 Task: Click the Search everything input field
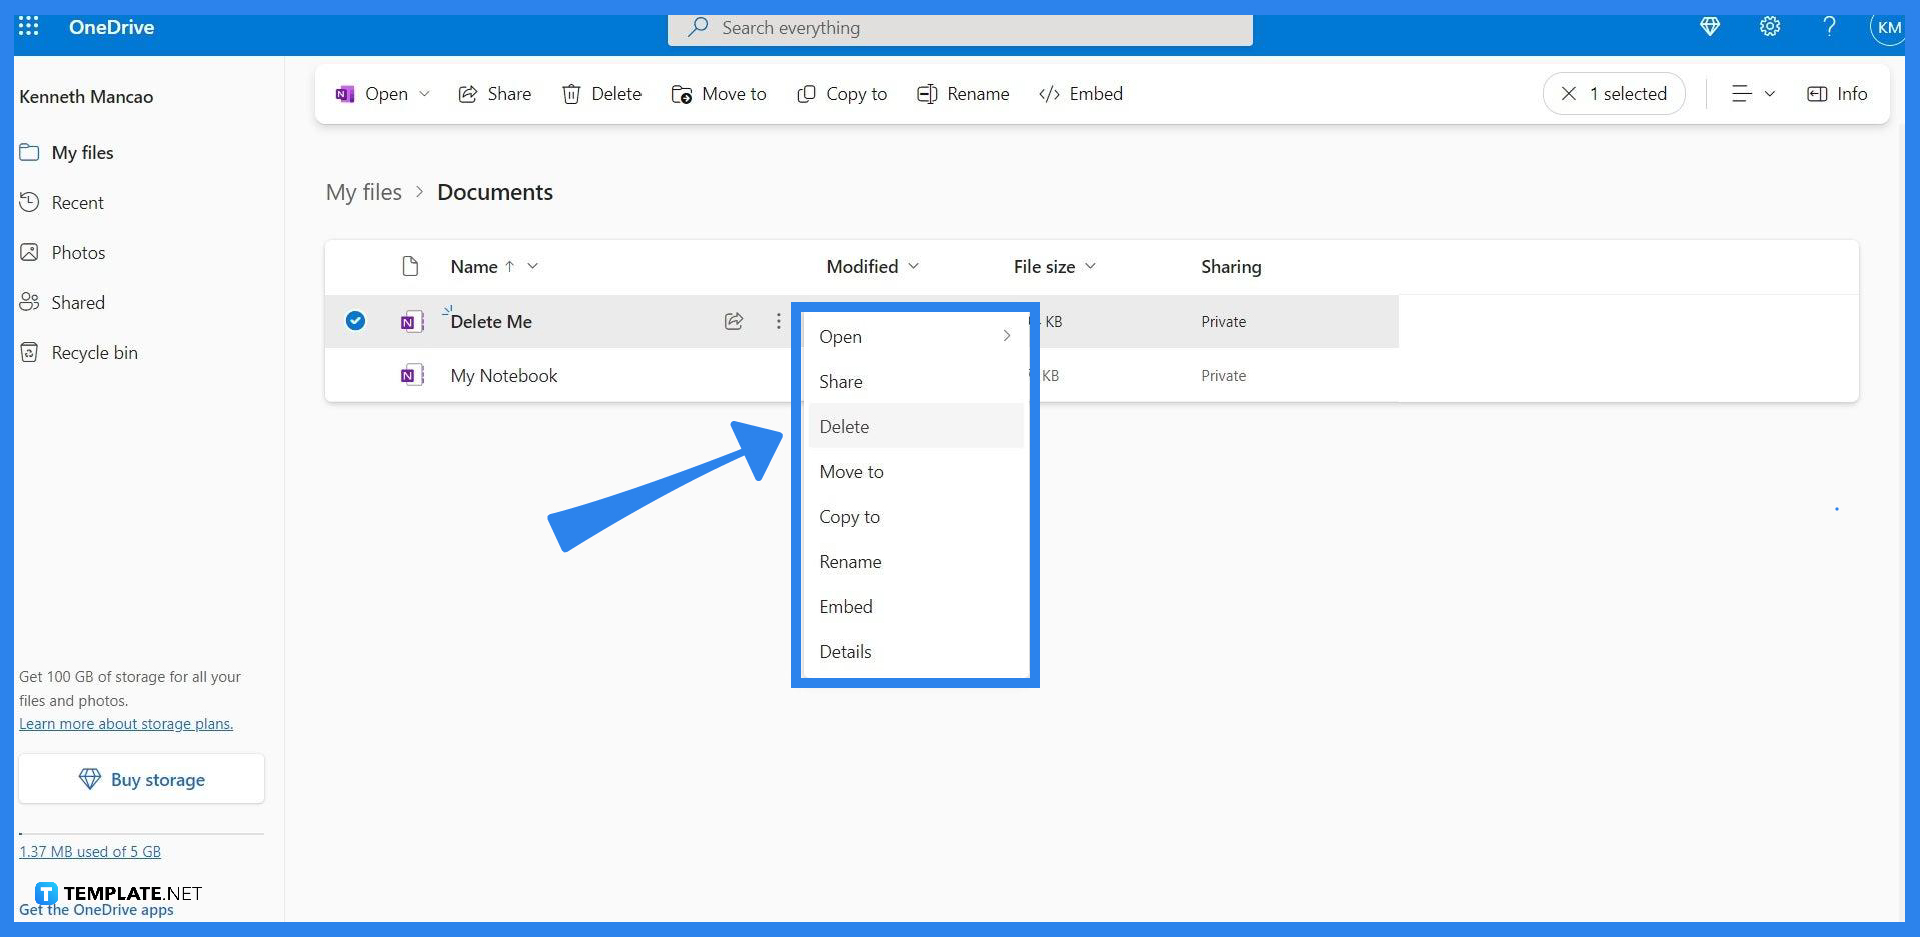tap(960, 28)
